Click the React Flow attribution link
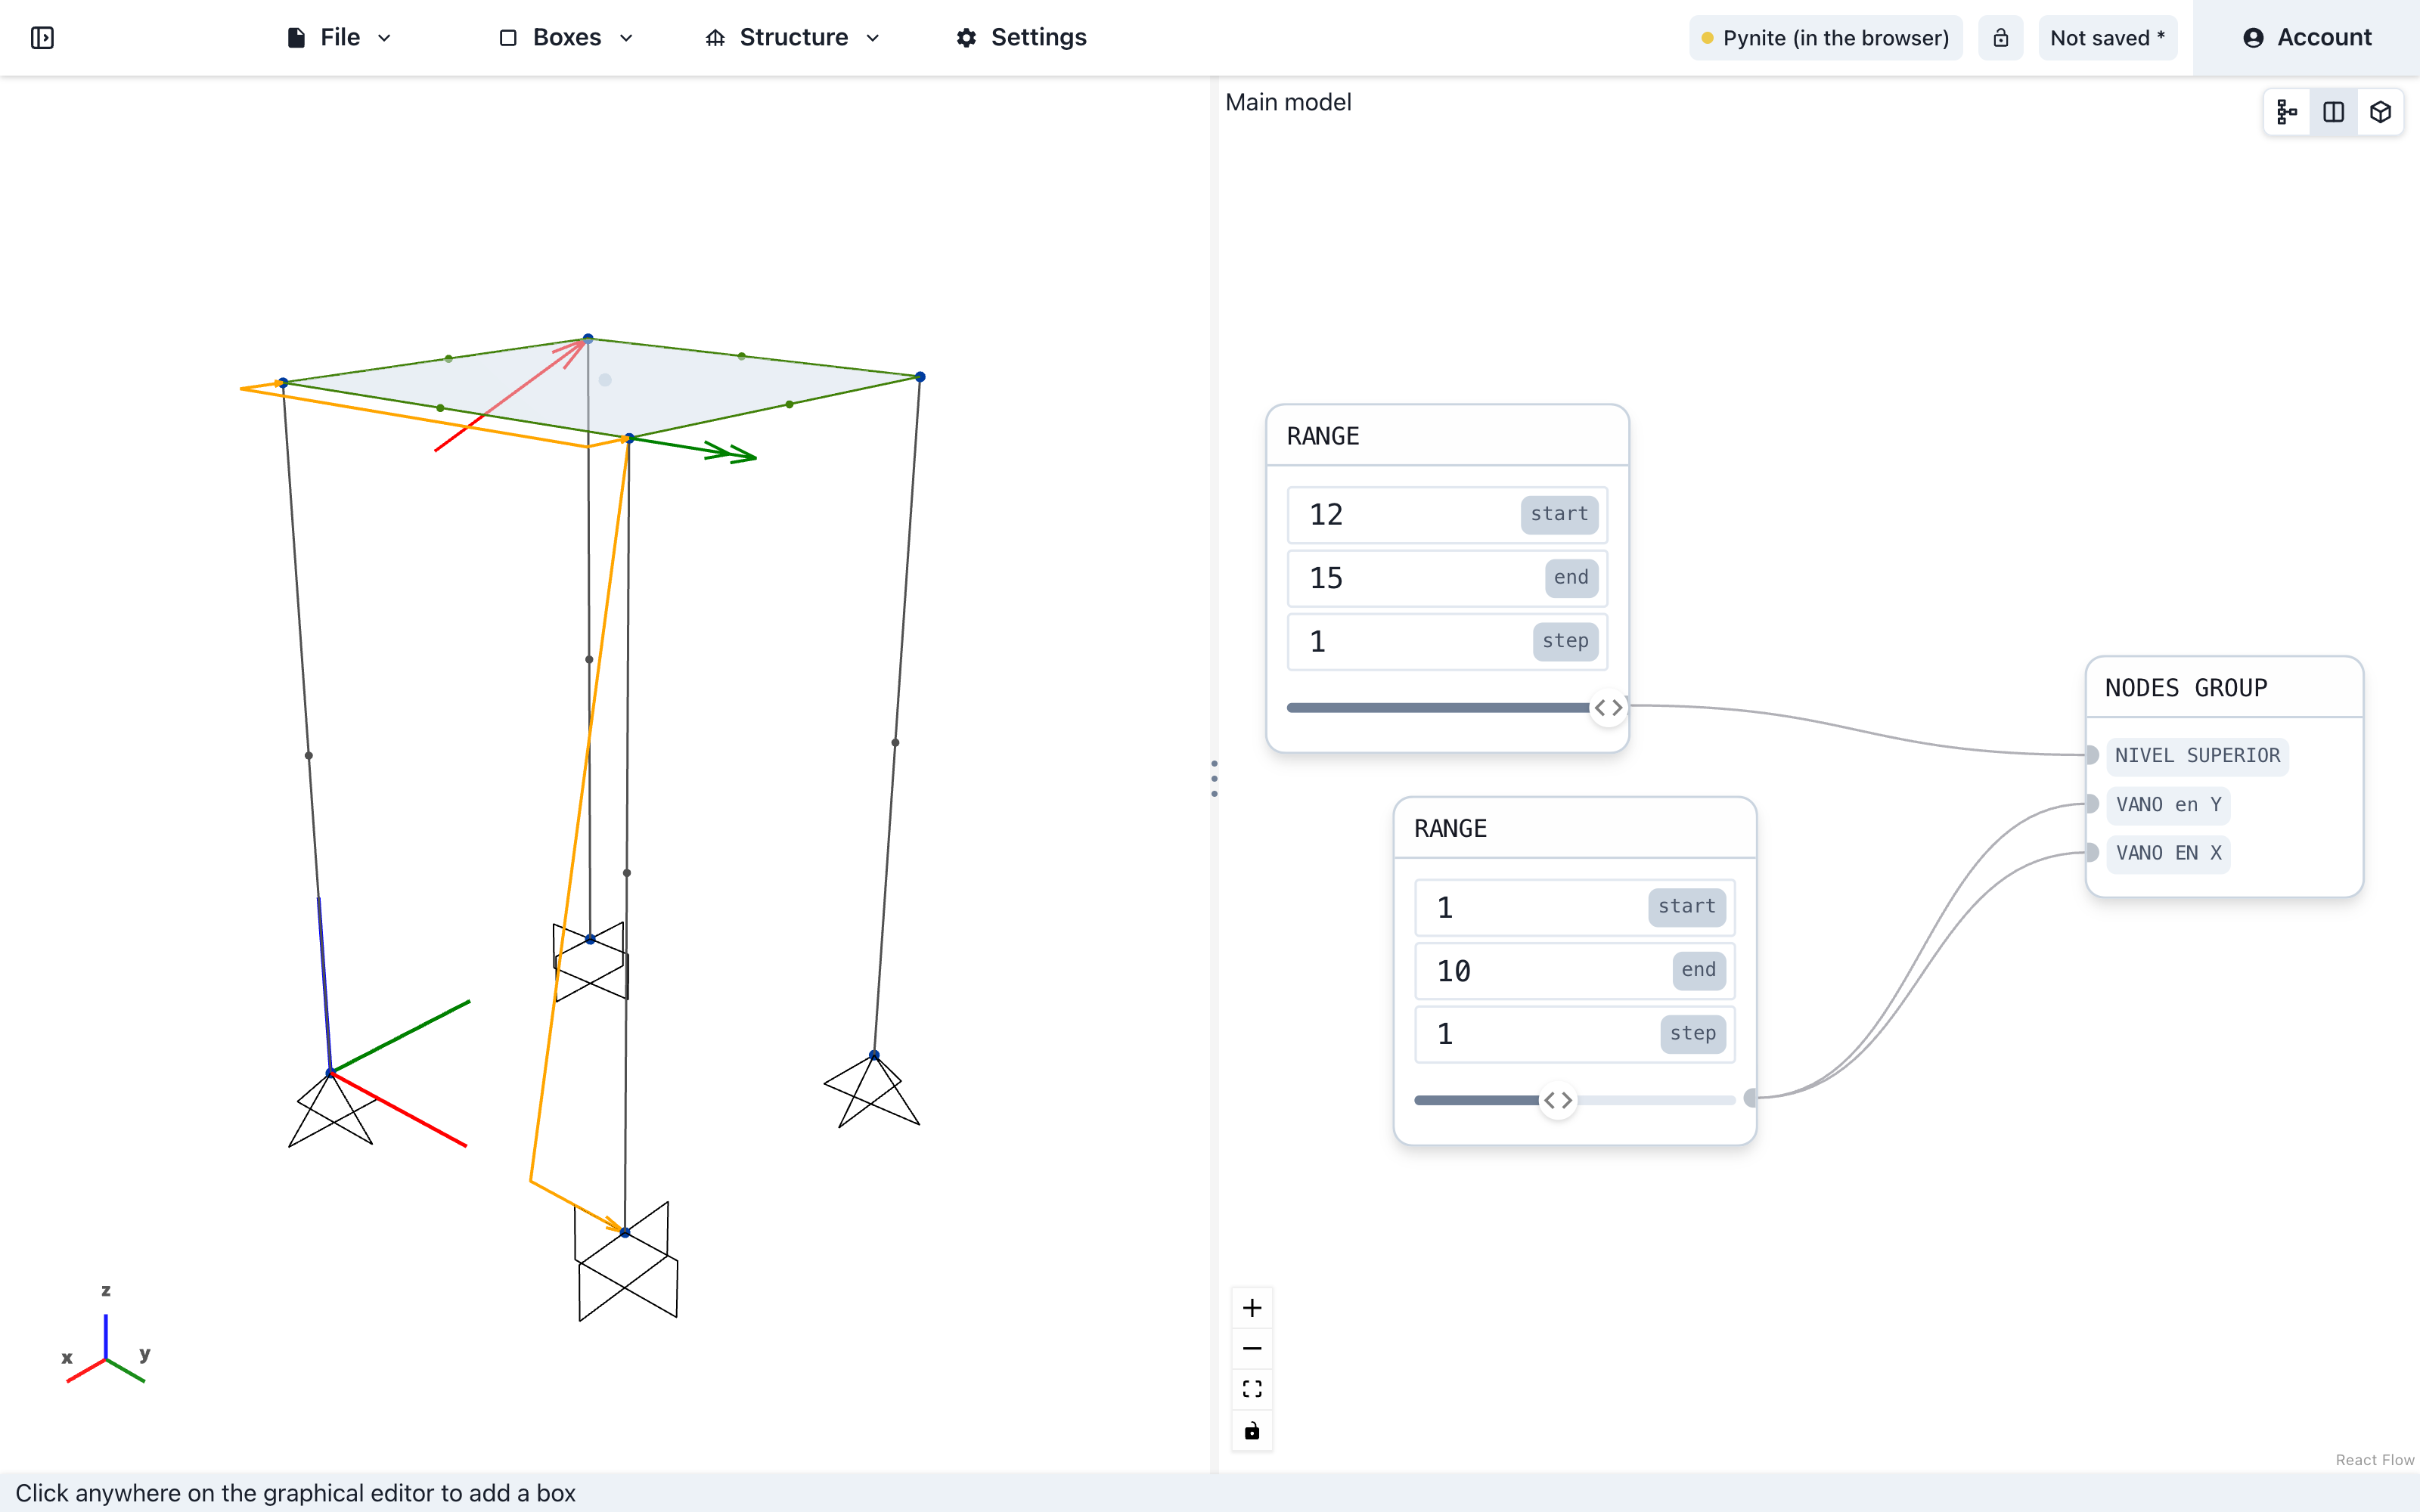2420x1512 pixels. click(2374, 1460)
